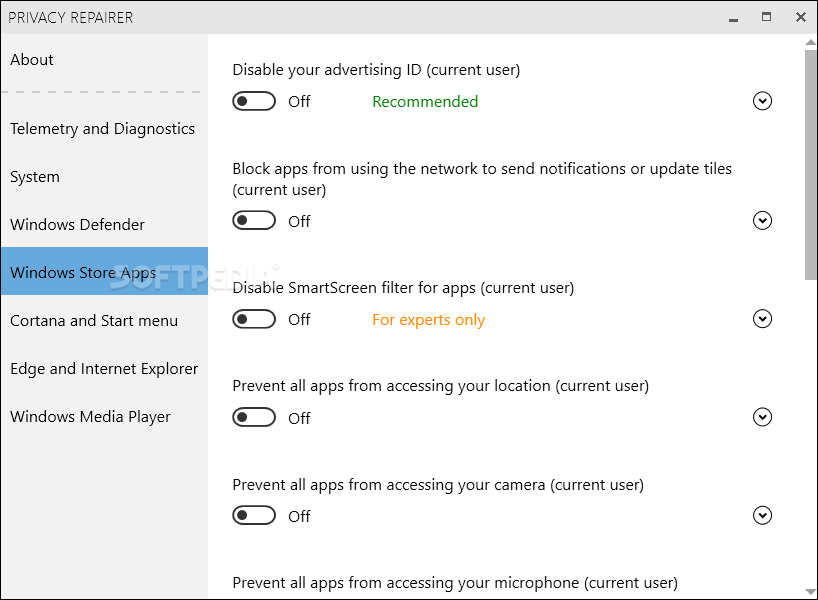Expand details for SmartScreen filter setting
The width and height of the screenshot is (818, 600).
click(x=762, y=319)
